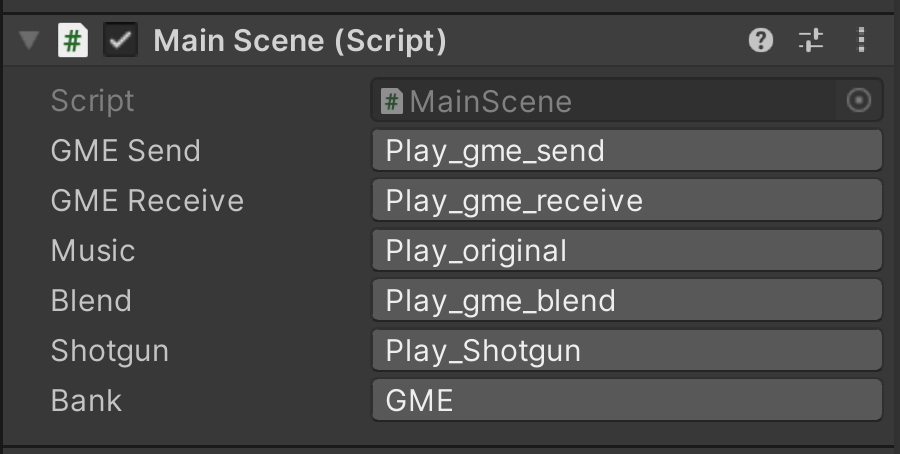Collapse the Main Scene script component
Viewport: 900px width, 454px height.
[29, 41]
